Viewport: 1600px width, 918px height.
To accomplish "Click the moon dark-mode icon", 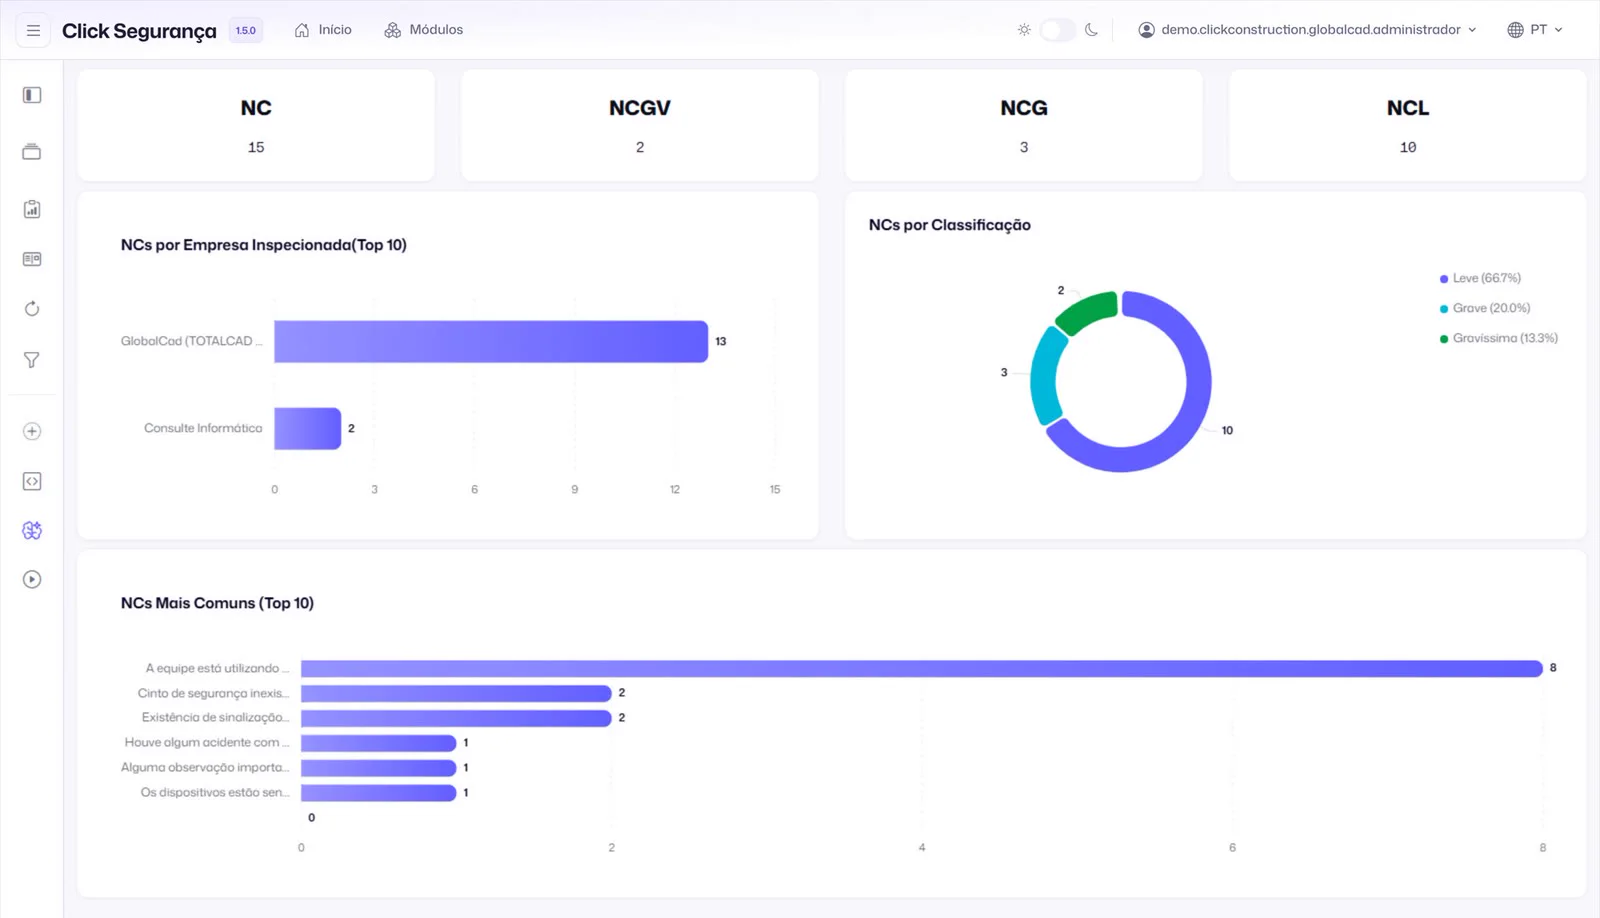I will [1091, 30].
